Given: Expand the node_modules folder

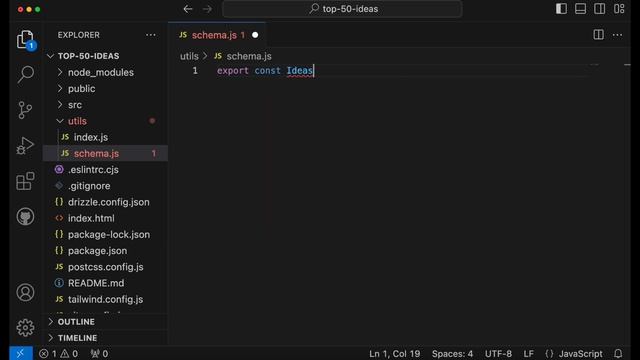Looking at the screenshot, I should click(x=60, y=72).
